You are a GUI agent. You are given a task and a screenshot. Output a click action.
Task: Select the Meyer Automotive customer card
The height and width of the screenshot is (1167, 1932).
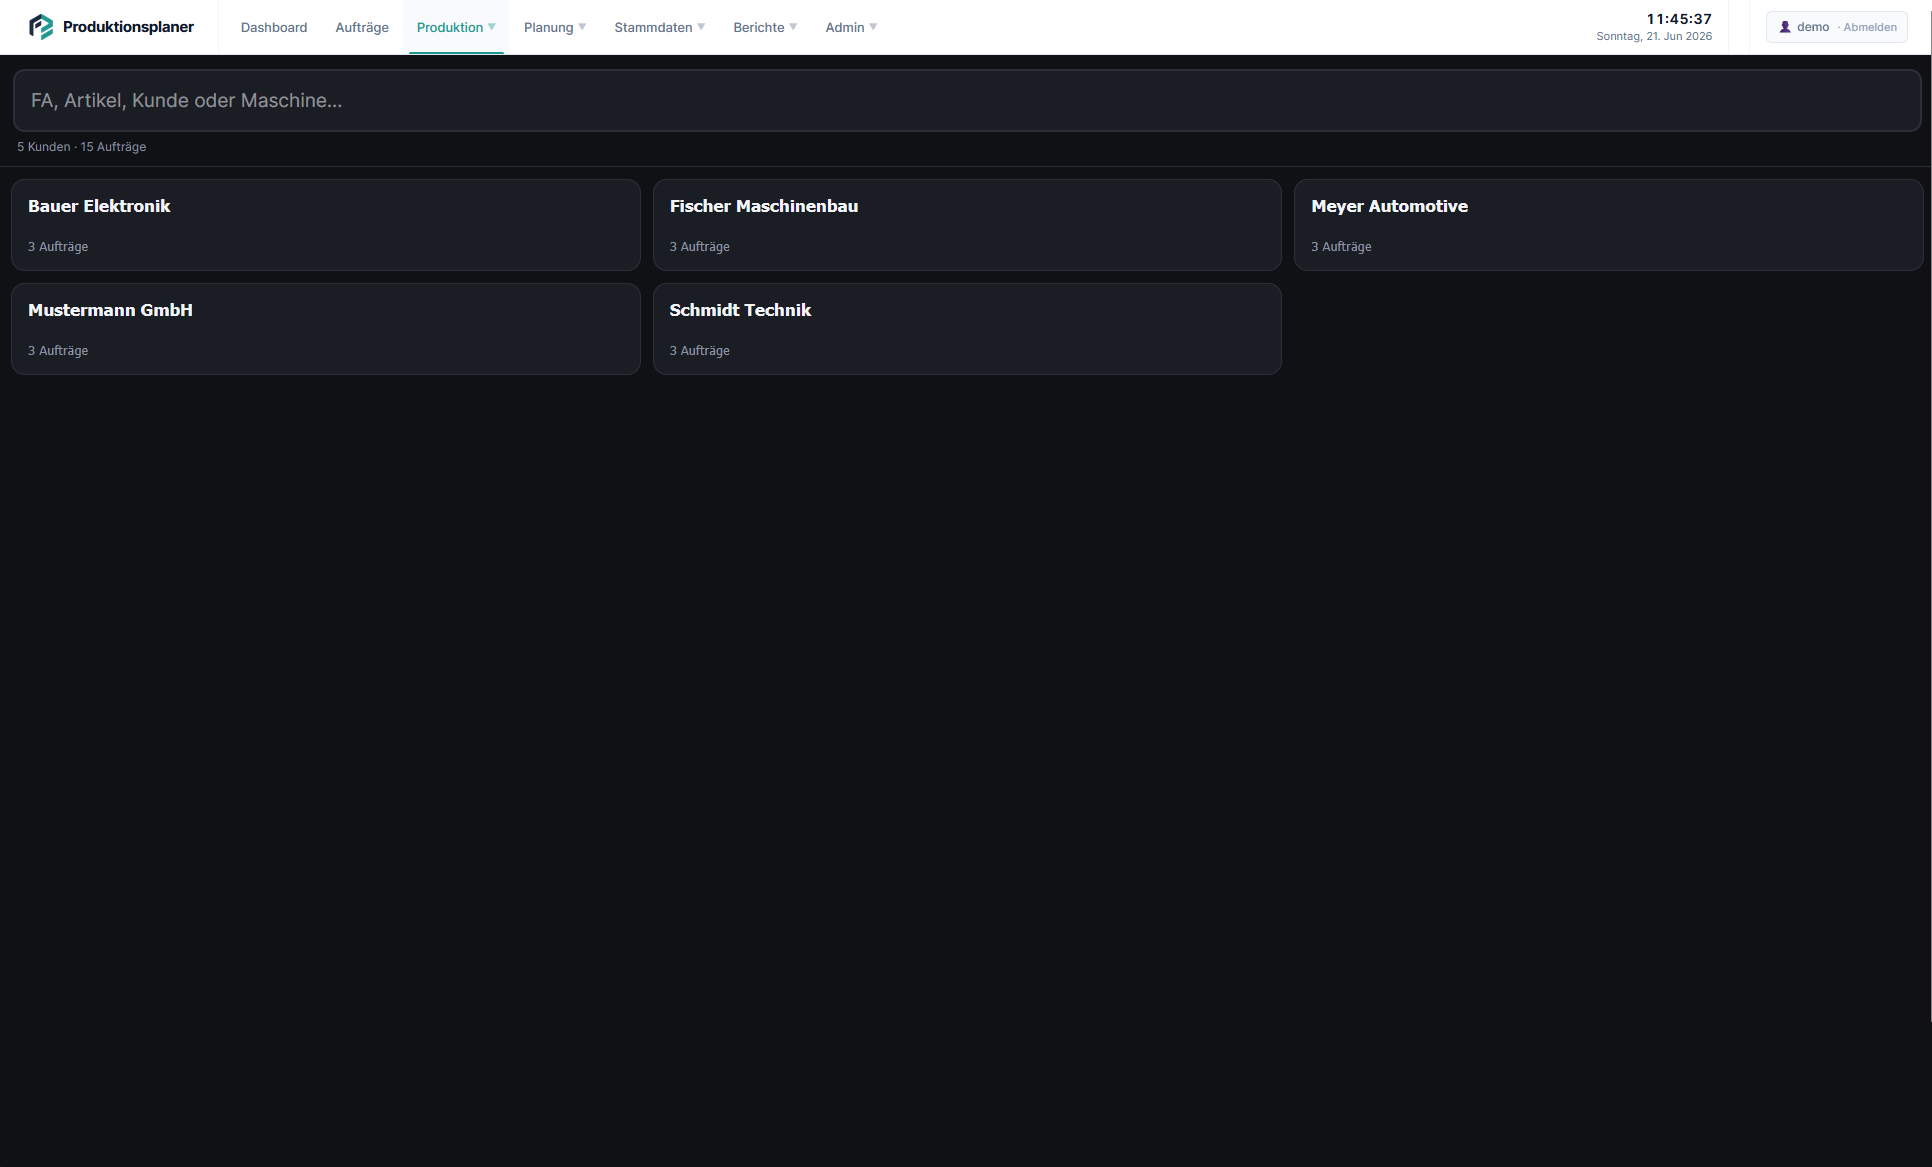pyautogui.click(x=1608, y=225)
